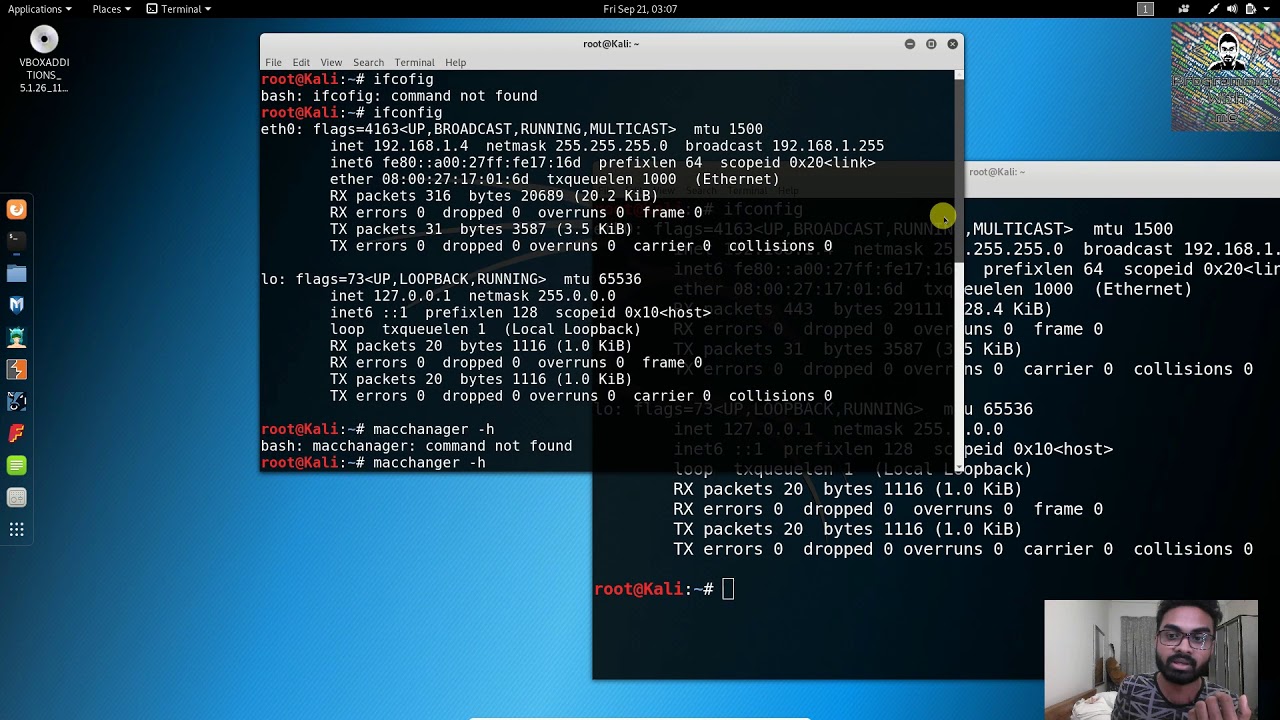Open the terminal View menu
Screen dimensions: 1280x720
(x=331, y=62)
